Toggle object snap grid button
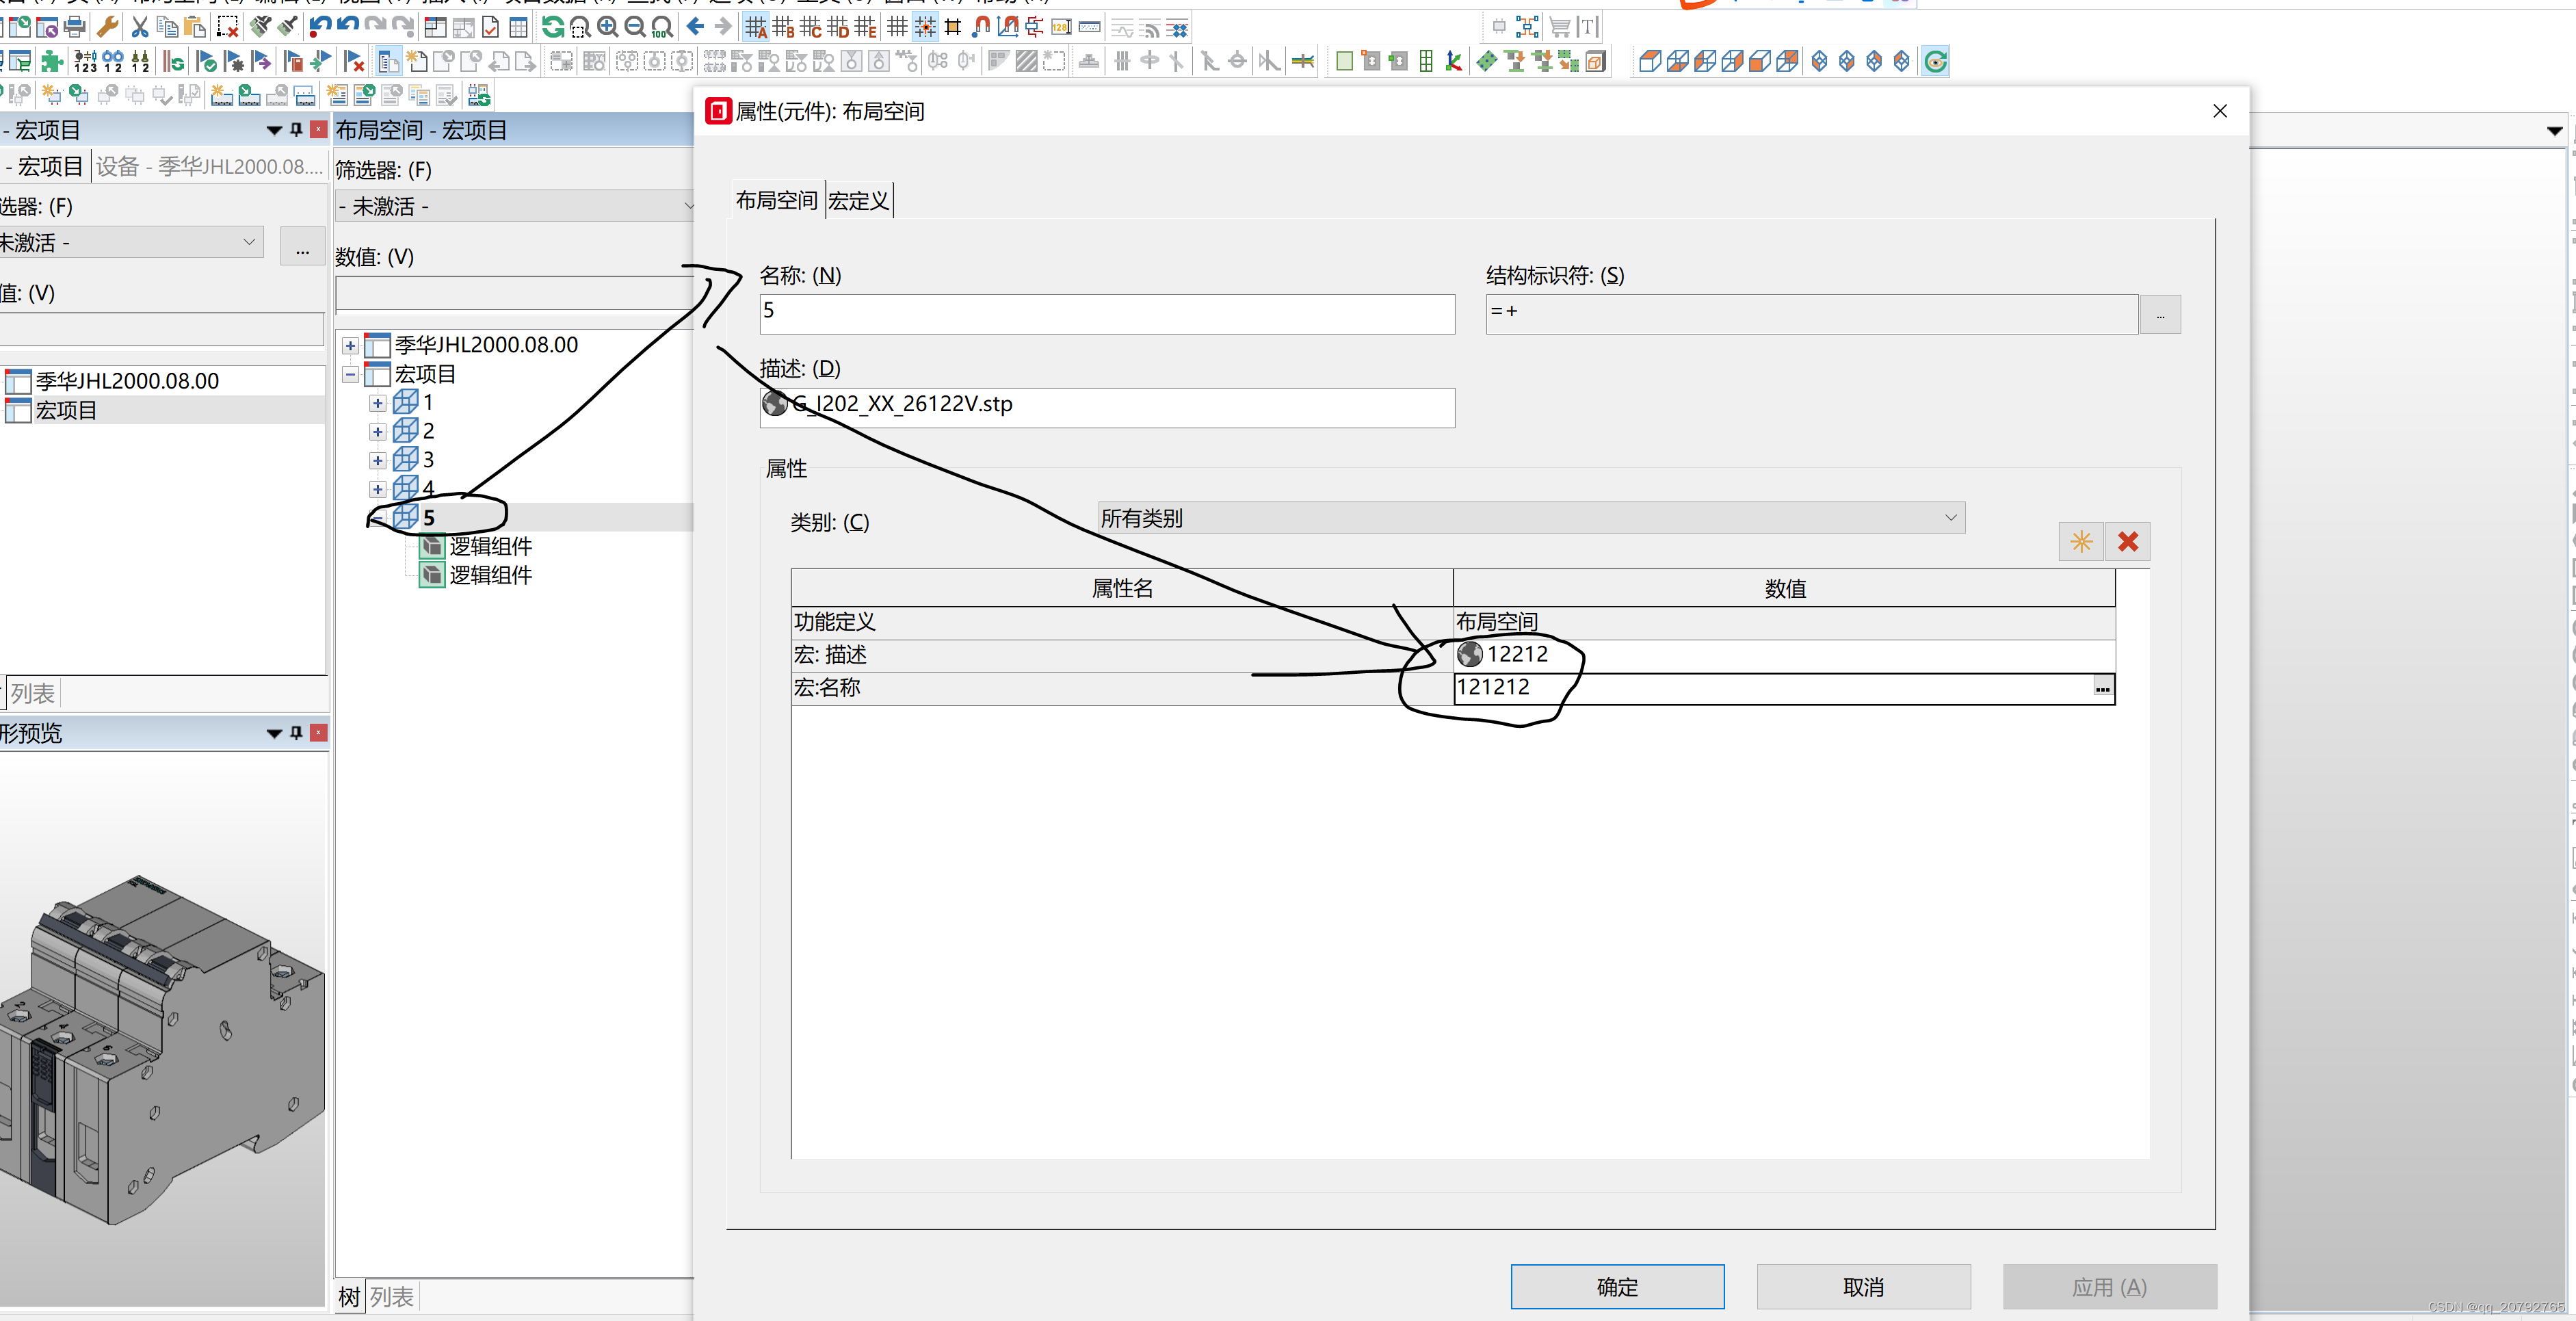This screenshot has height=1321, width=2576. click(925, 27)
